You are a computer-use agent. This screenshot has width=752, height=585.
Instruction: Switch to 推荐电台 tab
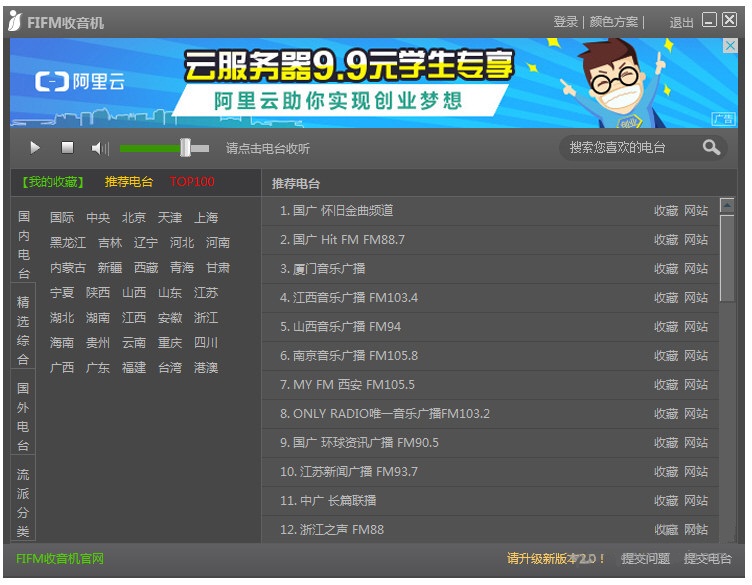pyautogui.click(x=129, y=182)
